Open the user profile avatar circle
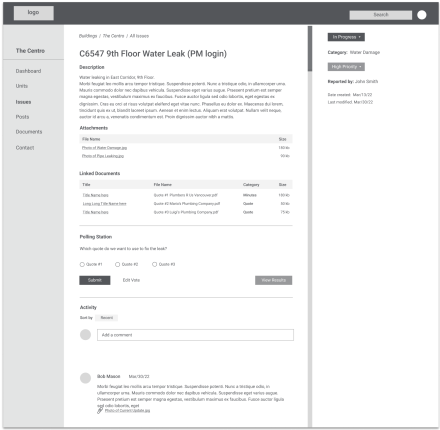The height and width of the screenshot is (430, 440). click(x=422, y=15)
